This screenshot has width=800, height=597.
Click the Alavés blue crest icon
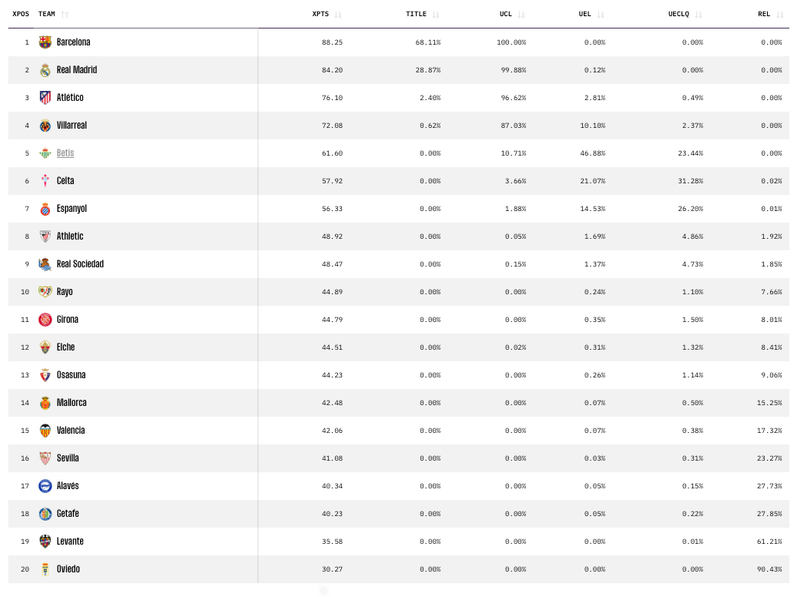click(x=45, y=486)
